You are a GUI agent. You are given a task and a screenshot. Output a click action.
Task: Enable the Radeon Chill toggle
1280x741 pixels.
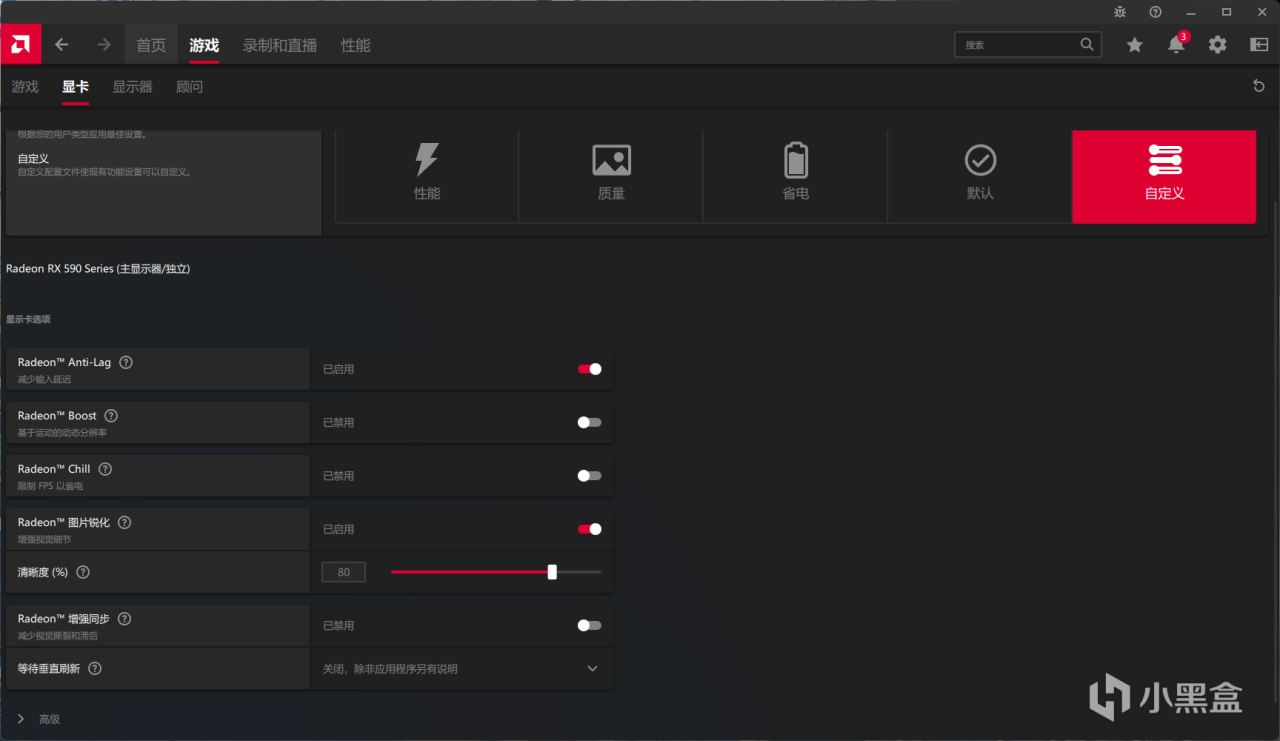590,475
